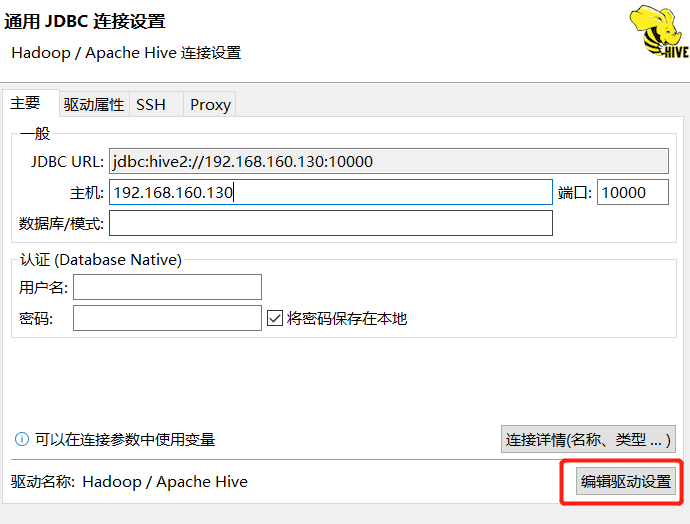The width and height of the screenshot is (690, 524).
Task: Click the 数据库/模式 input field
Action: tap(330, 223)
